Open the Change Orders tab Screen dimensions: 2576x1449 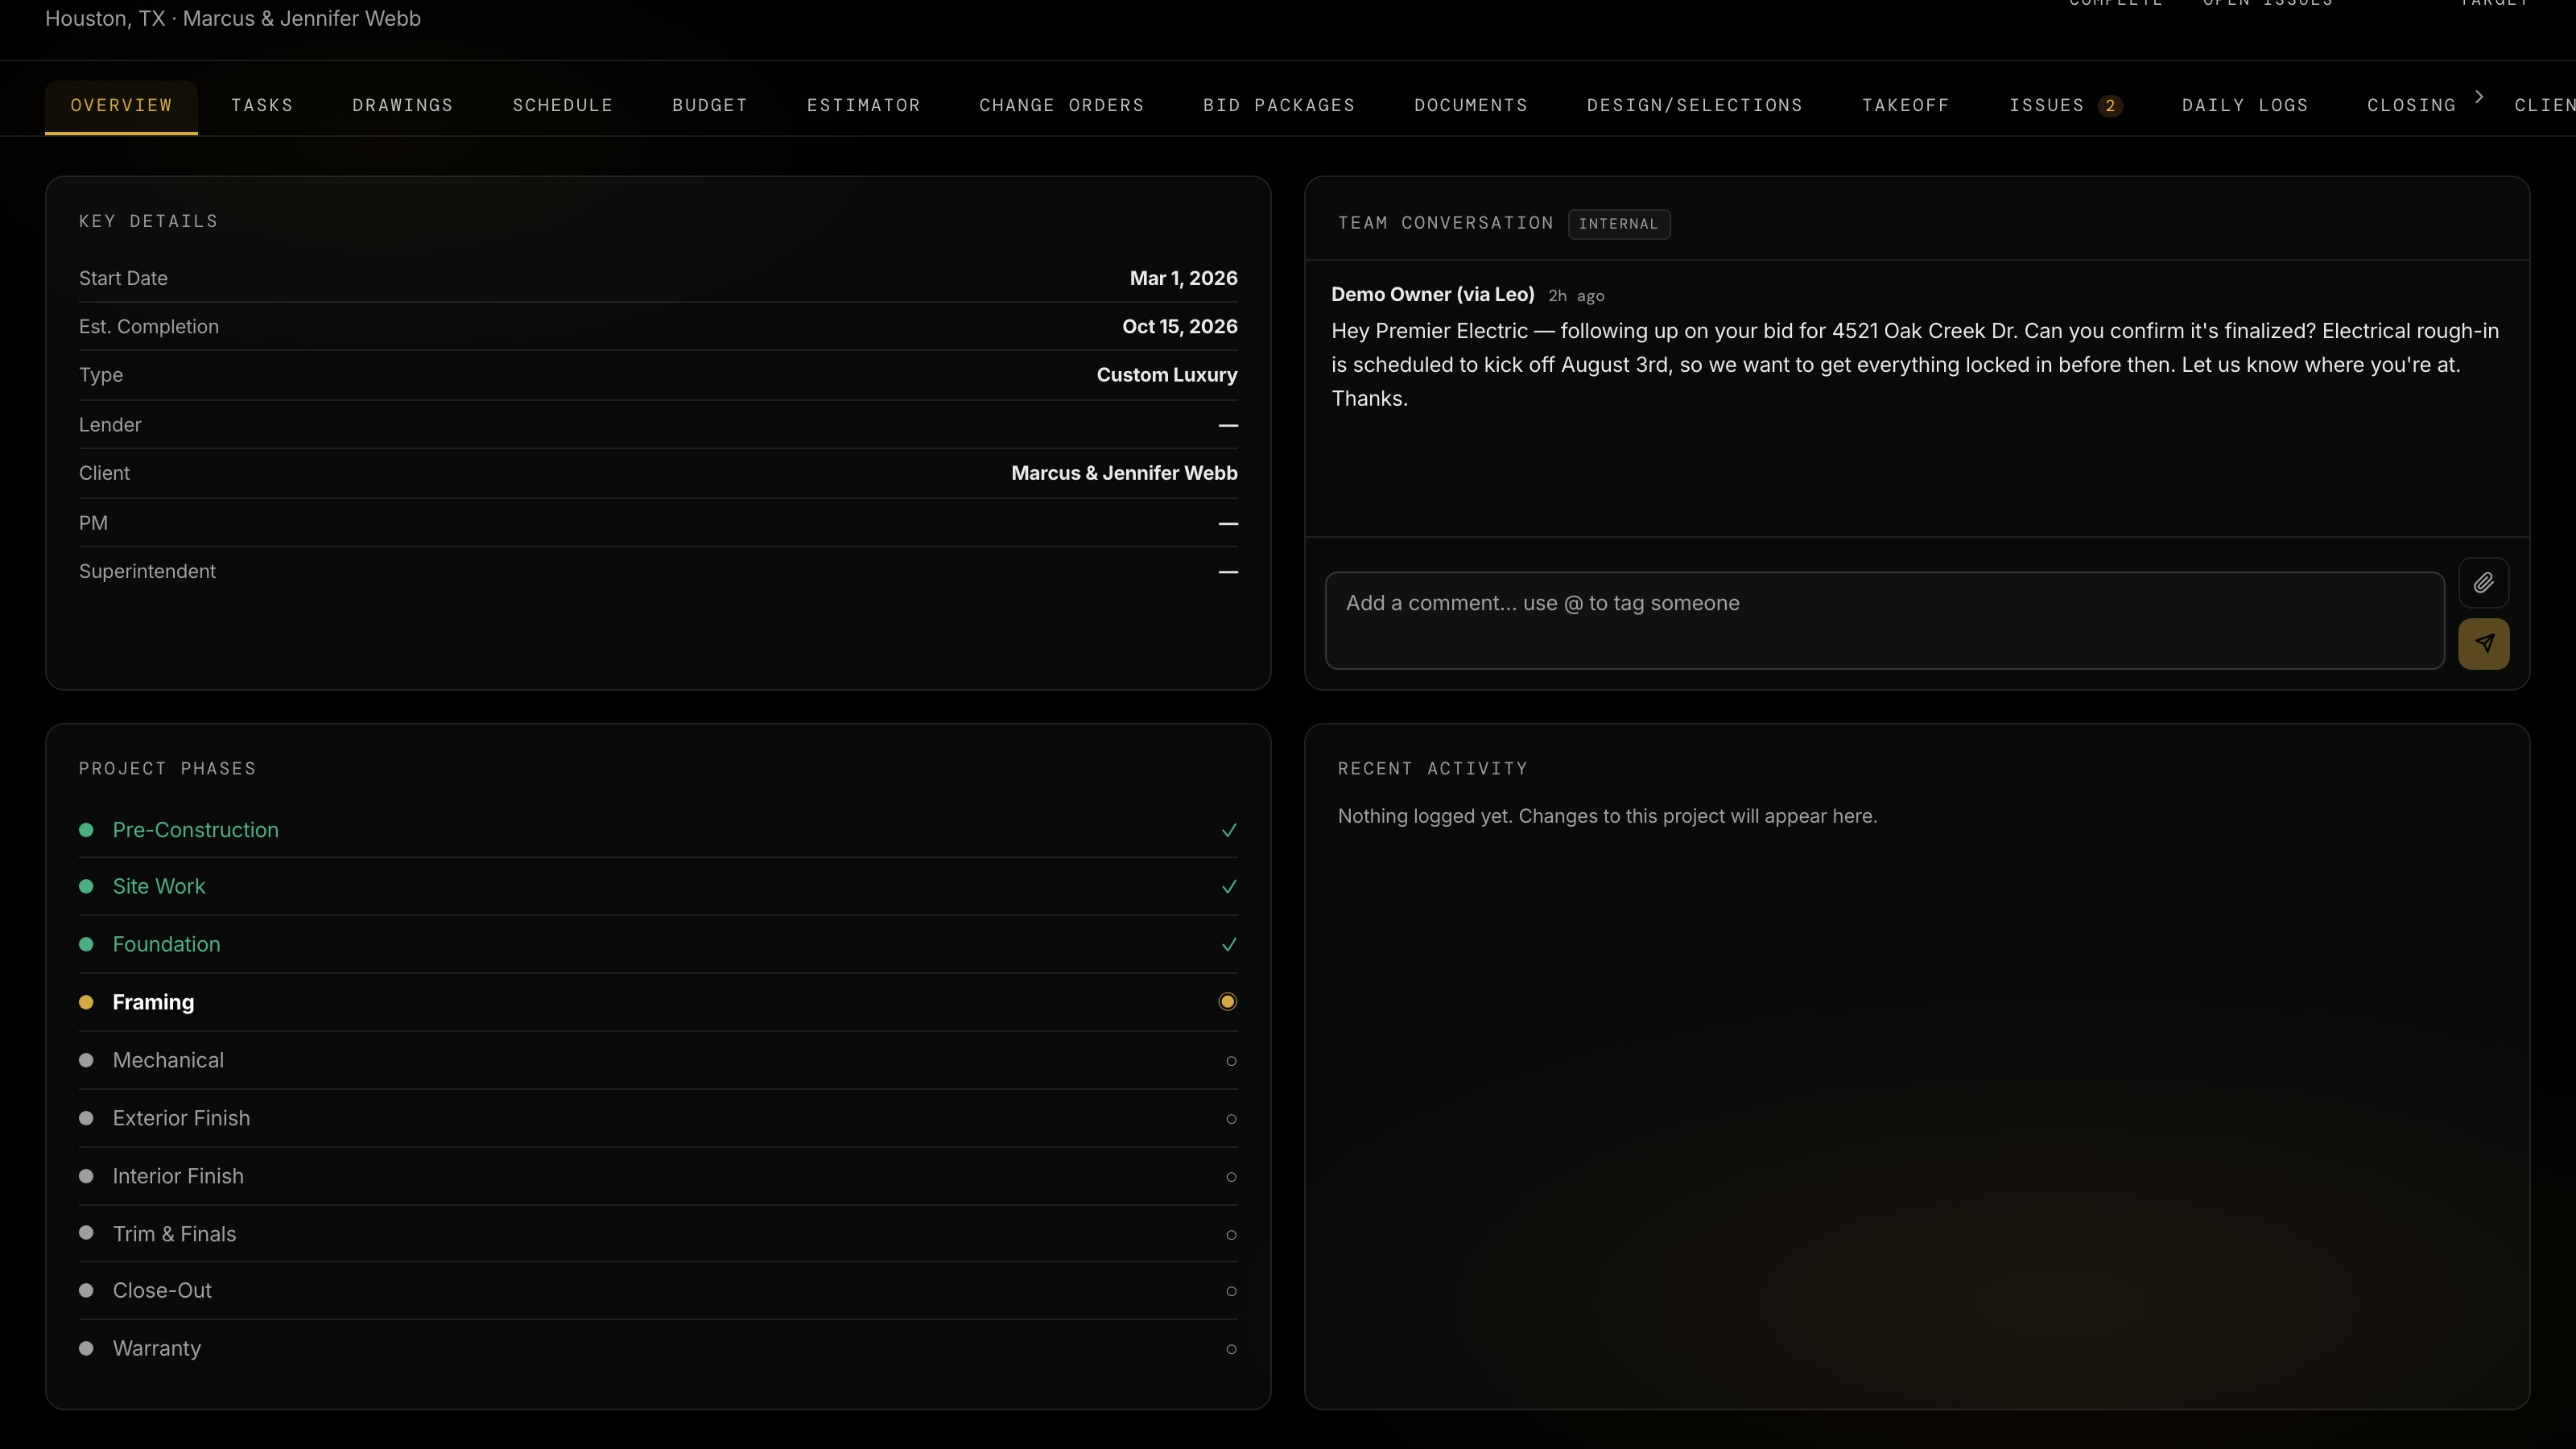1062,106
